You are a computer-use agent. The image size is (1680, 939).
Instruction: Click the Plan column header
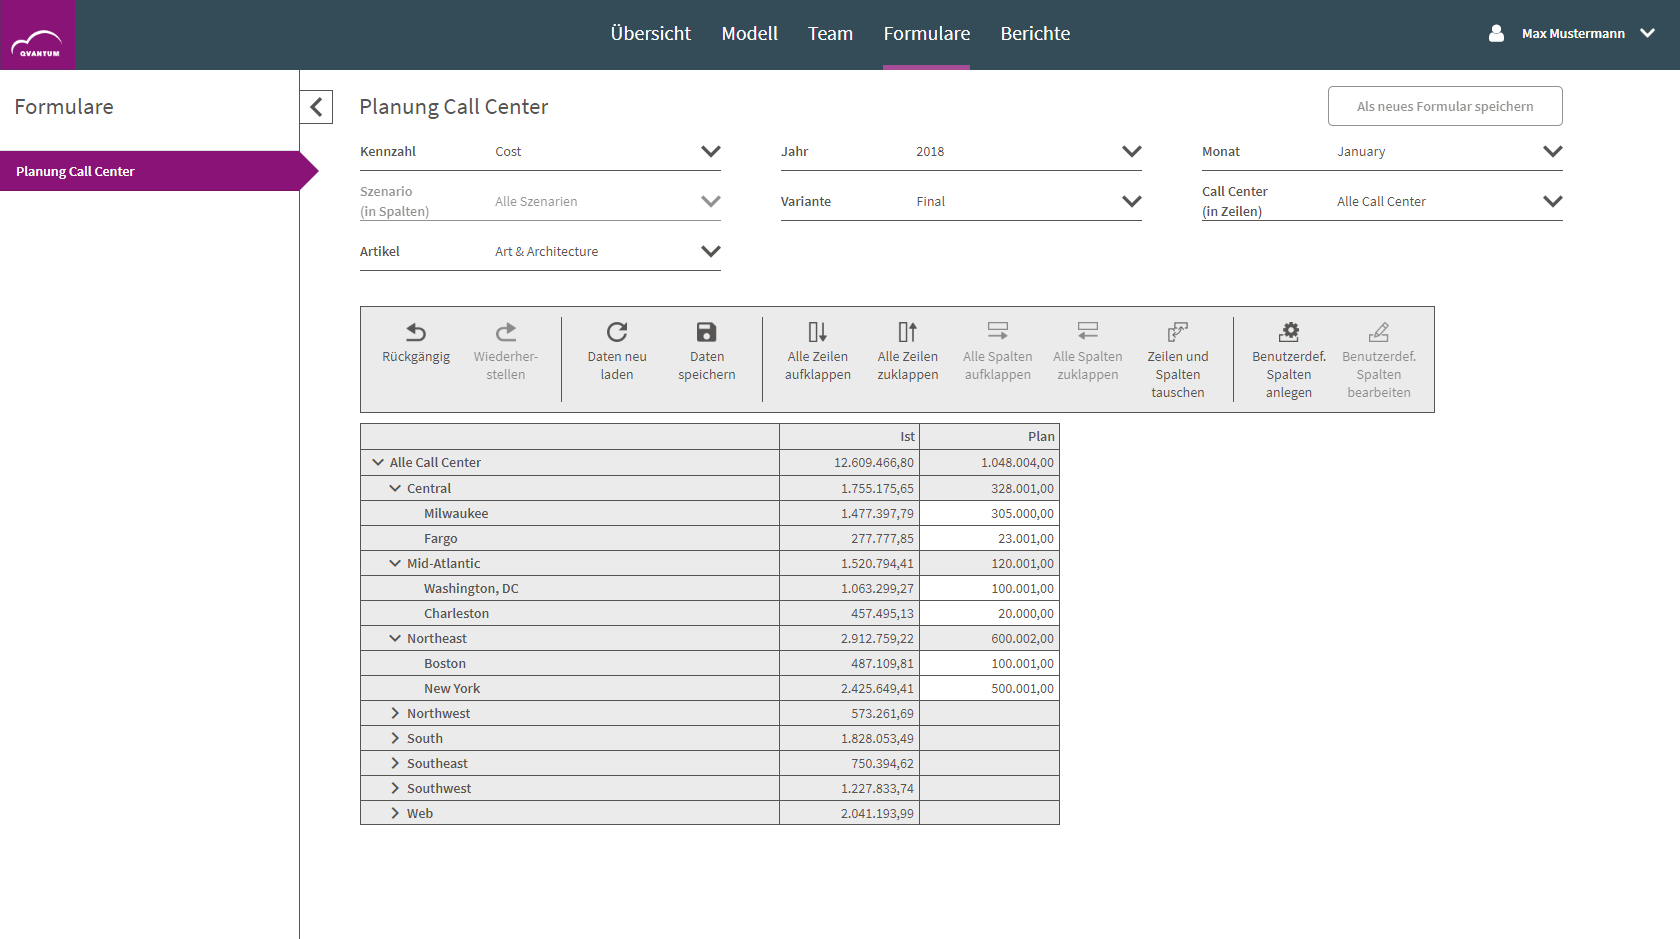point(989,437)
